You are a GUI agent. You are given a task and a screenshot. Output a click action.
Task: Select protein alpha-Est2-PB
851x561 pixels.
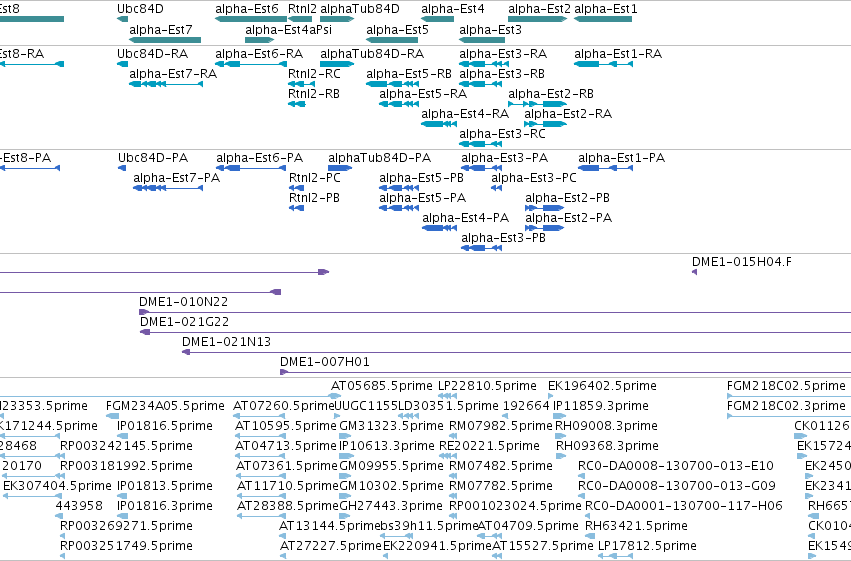coord(567,198)
